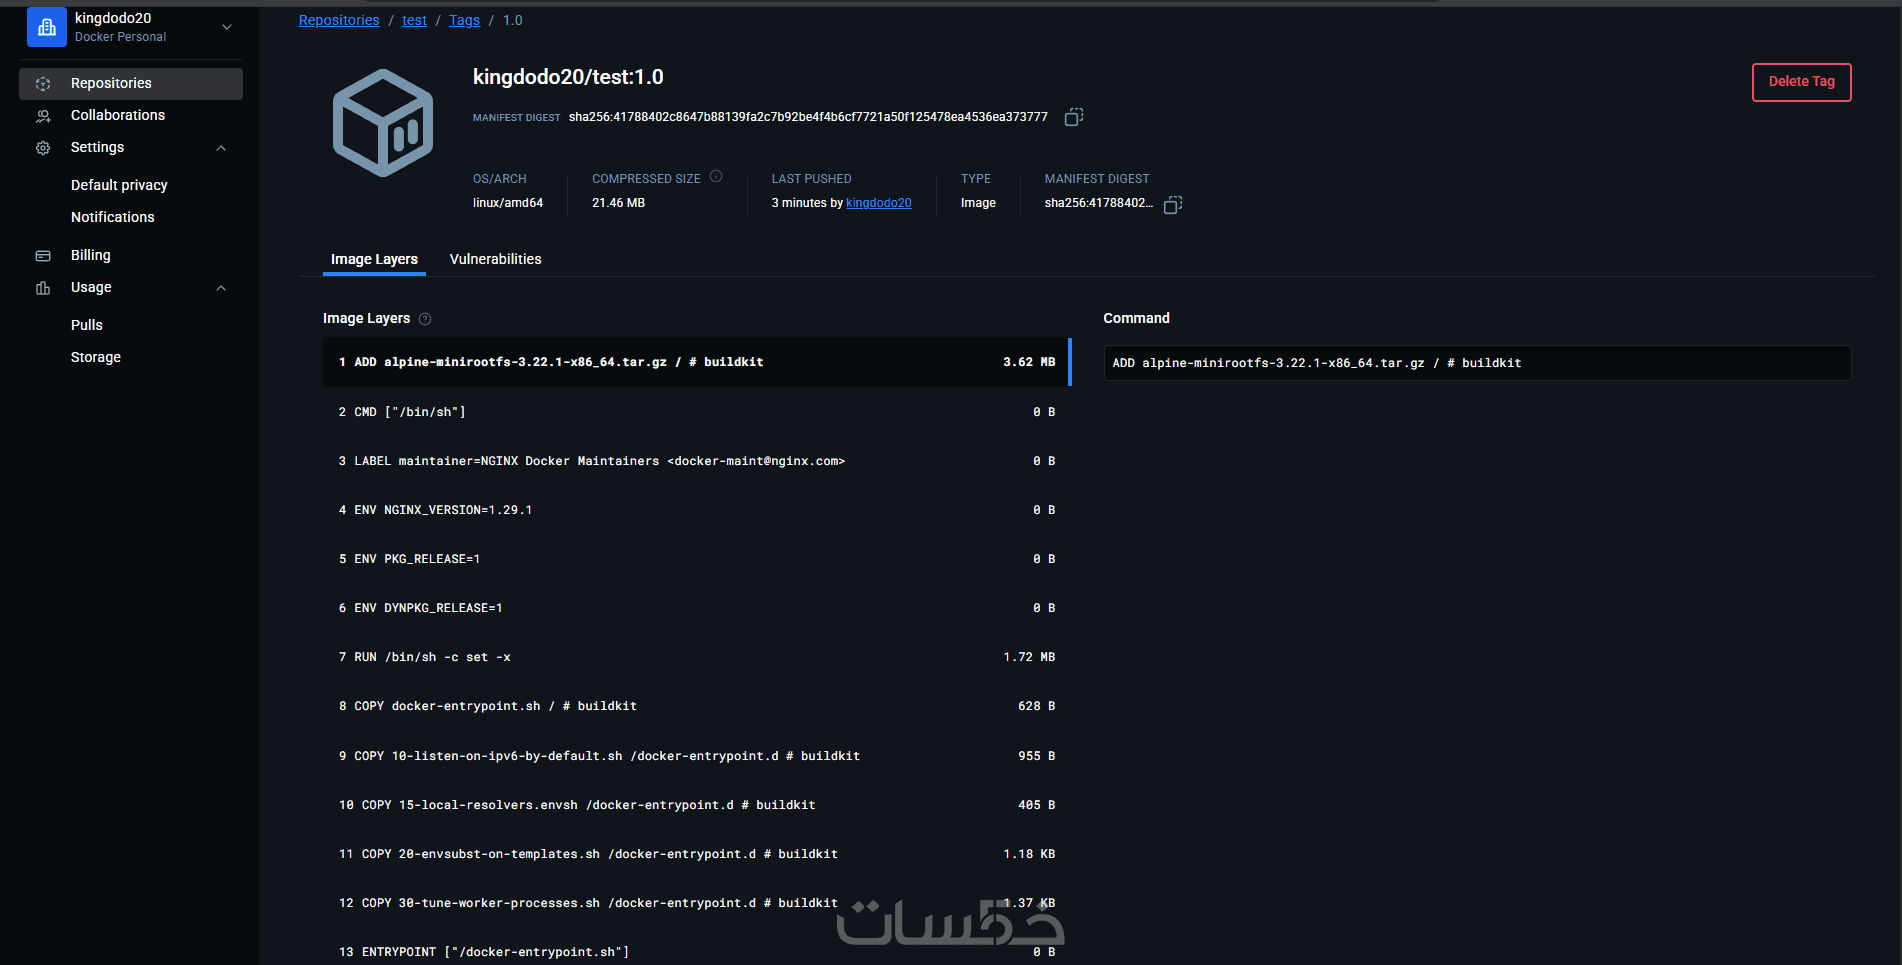Click the Command box showing ADD alpine-minirootfs
Viewport: 1902px width, 965px height.
point(1477,363)
